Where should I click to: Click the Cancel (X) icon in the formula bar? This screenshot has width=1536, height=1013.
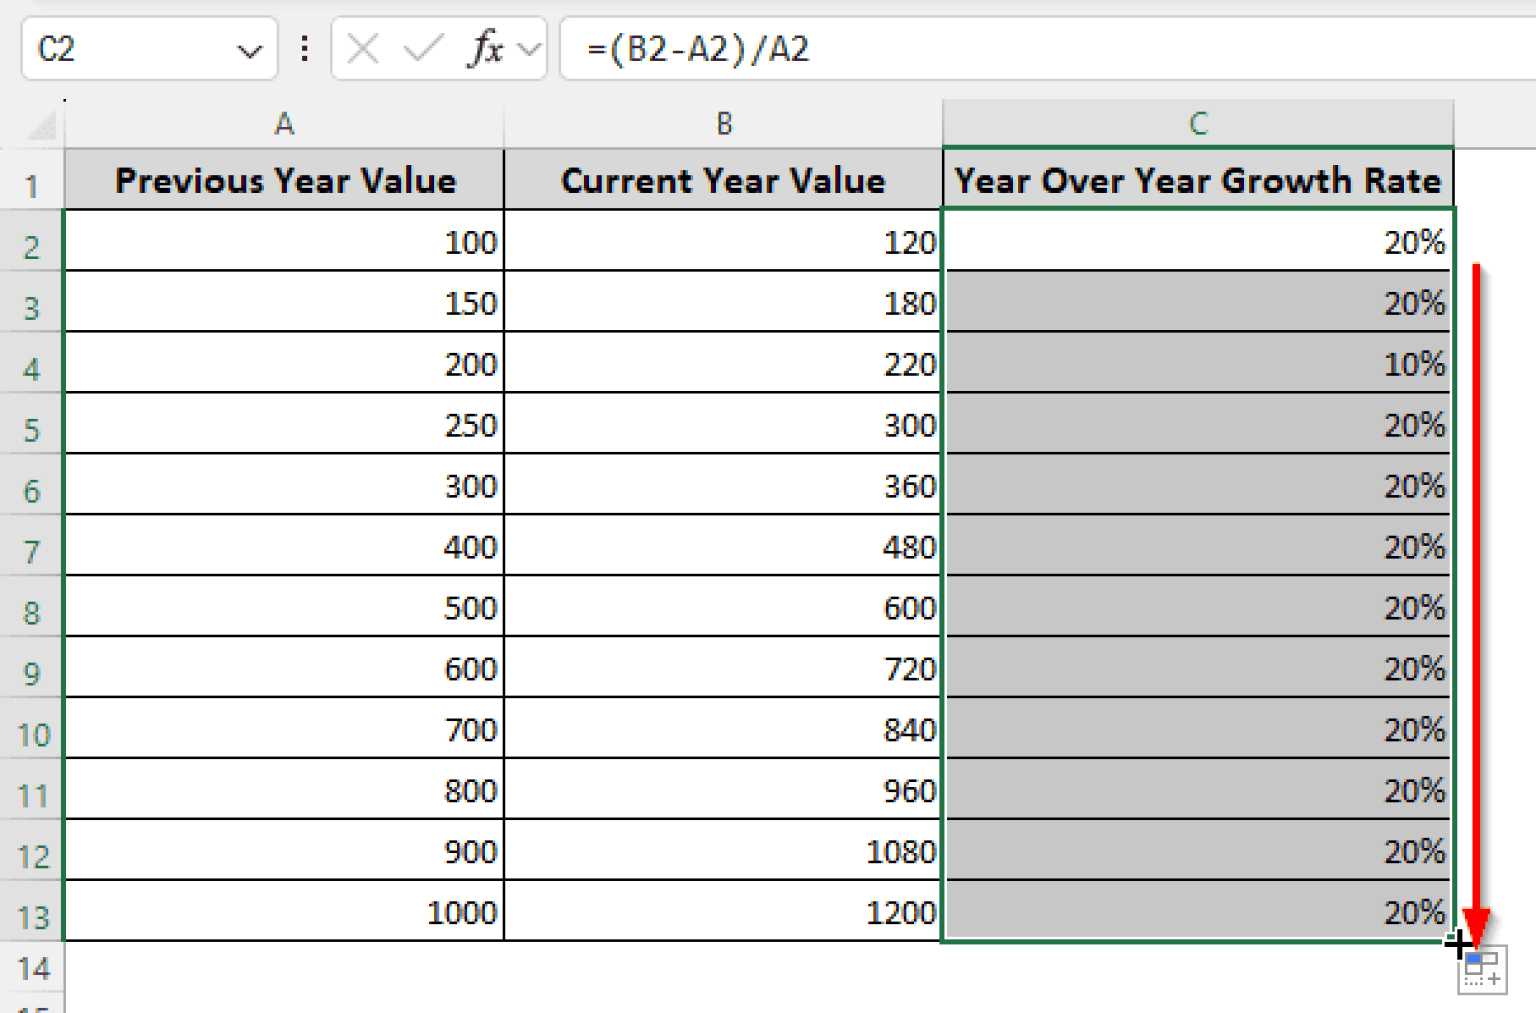click(364, 49)
